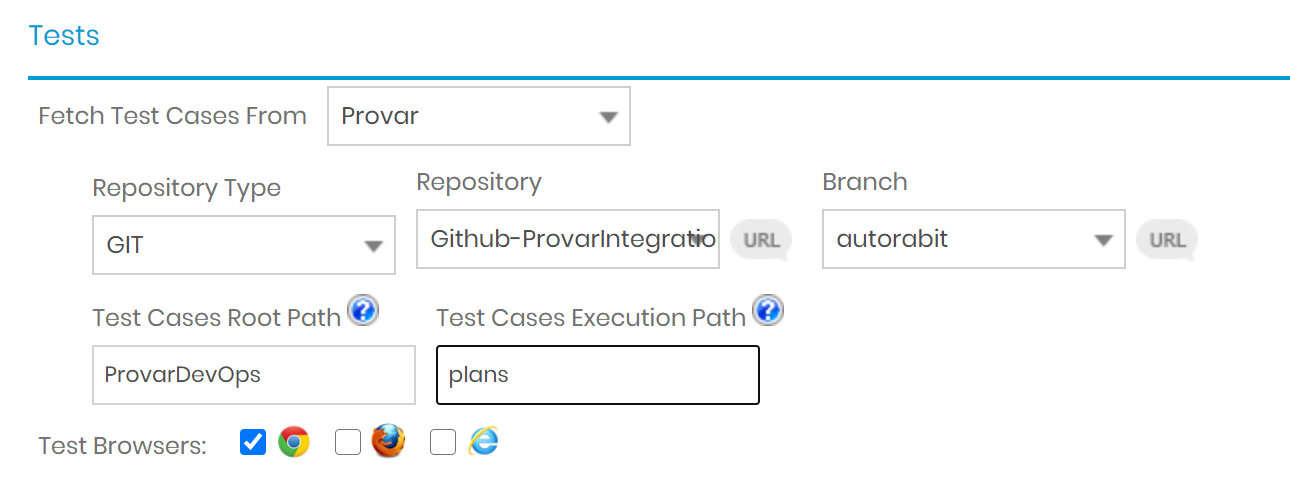
Task: Click into the ProvarDevOps root path field
Action: pos(254,375)
